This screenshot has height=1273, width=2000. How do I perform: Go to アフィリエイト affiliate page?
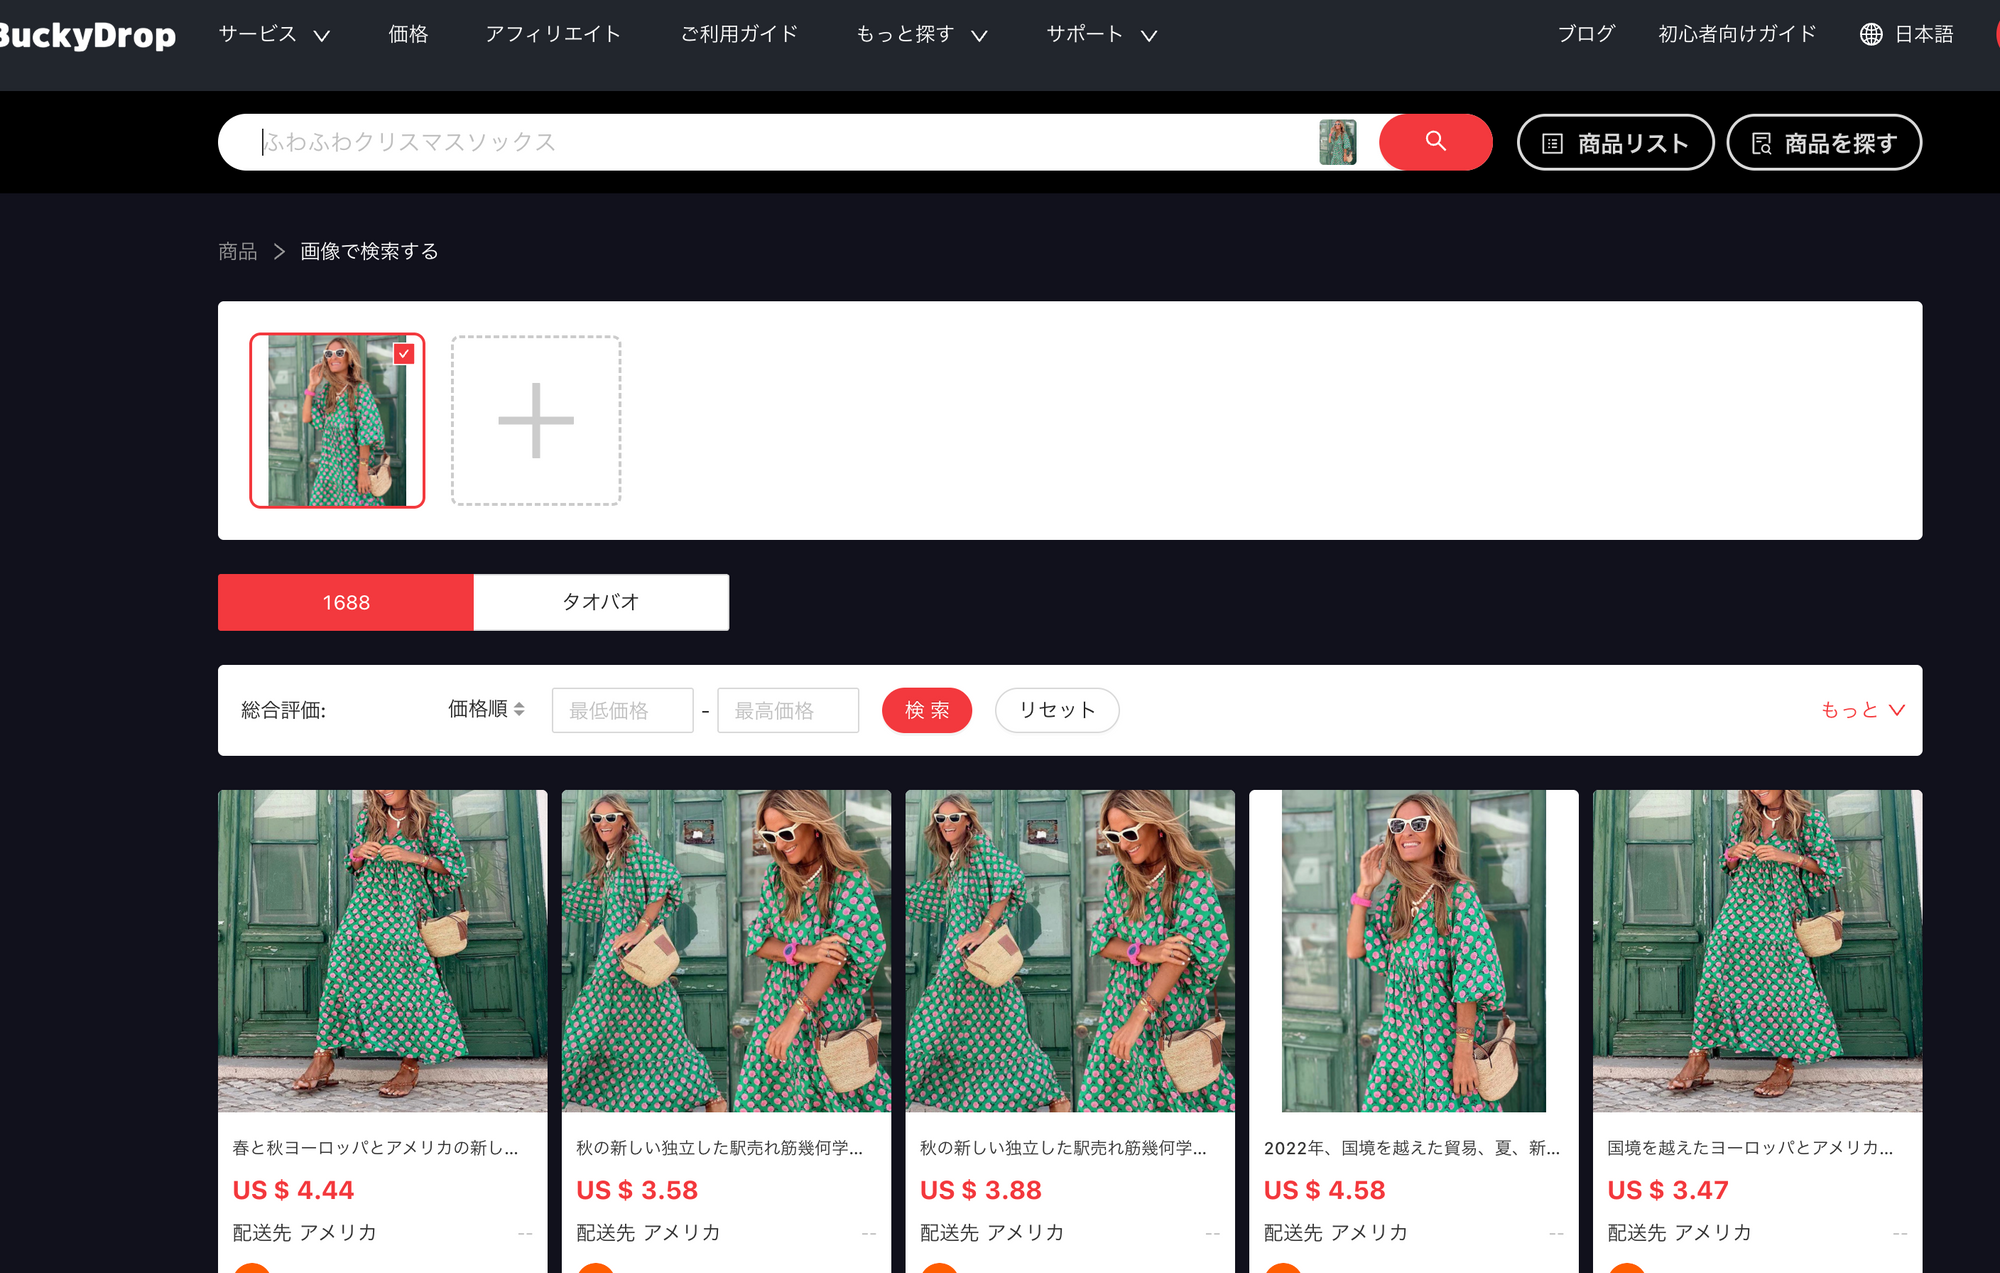point(553,34)
